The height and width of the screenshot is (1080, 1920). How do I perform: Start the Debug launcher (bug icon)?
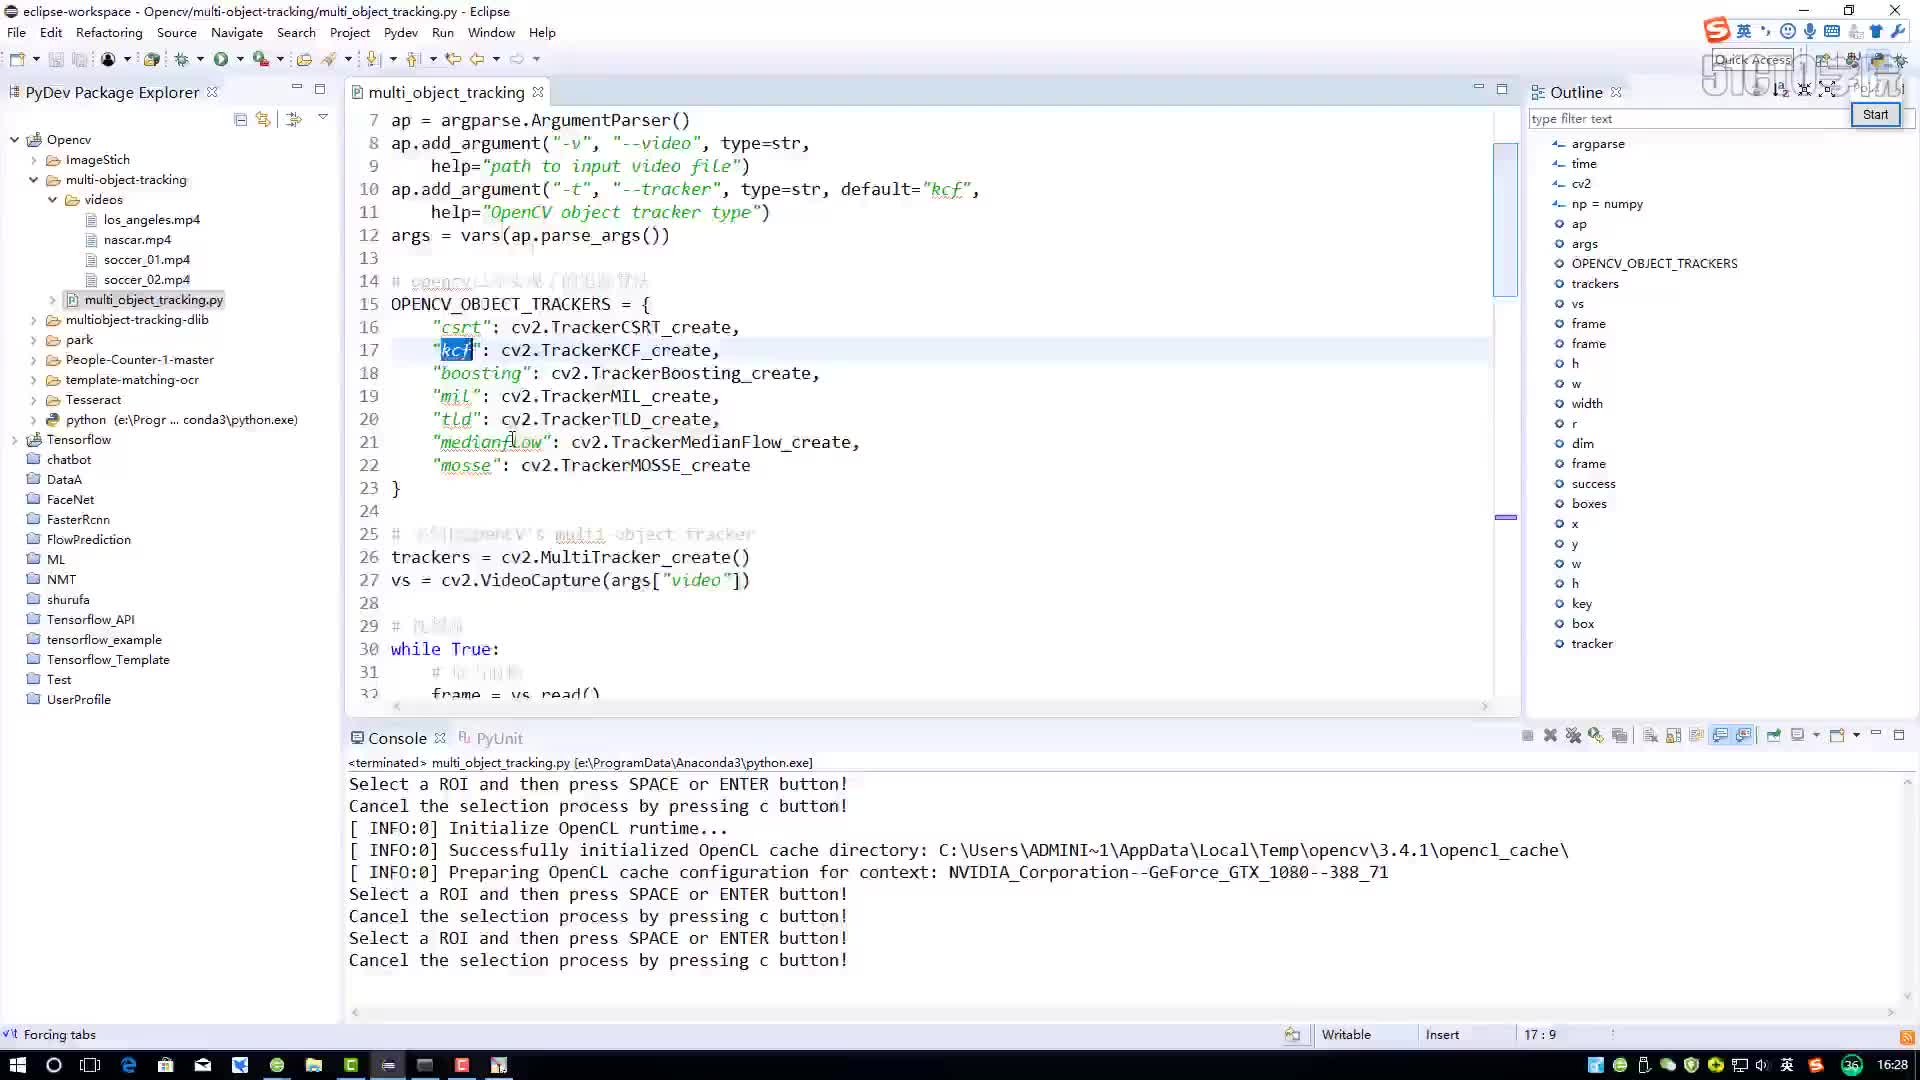click(x=181, y=59)
